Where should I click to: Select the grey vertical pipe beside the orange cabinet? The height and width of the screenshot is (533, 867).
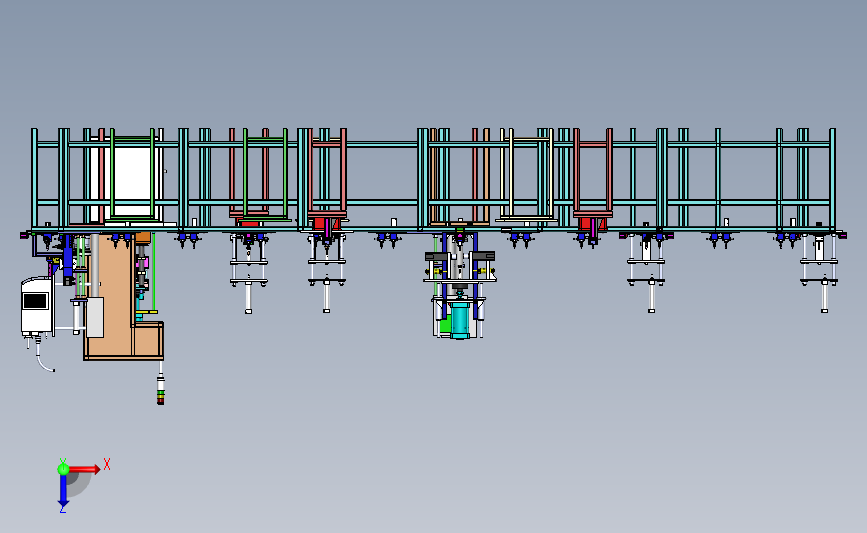point(95,265)
